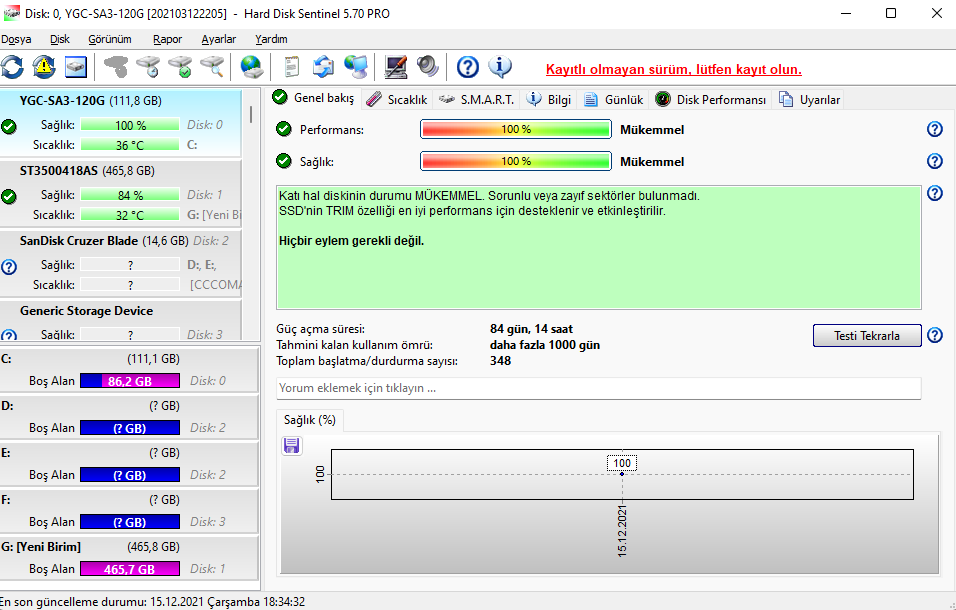Switch to the Günlük tab
This screenshot has width=956, height=610.
(613, 99)
